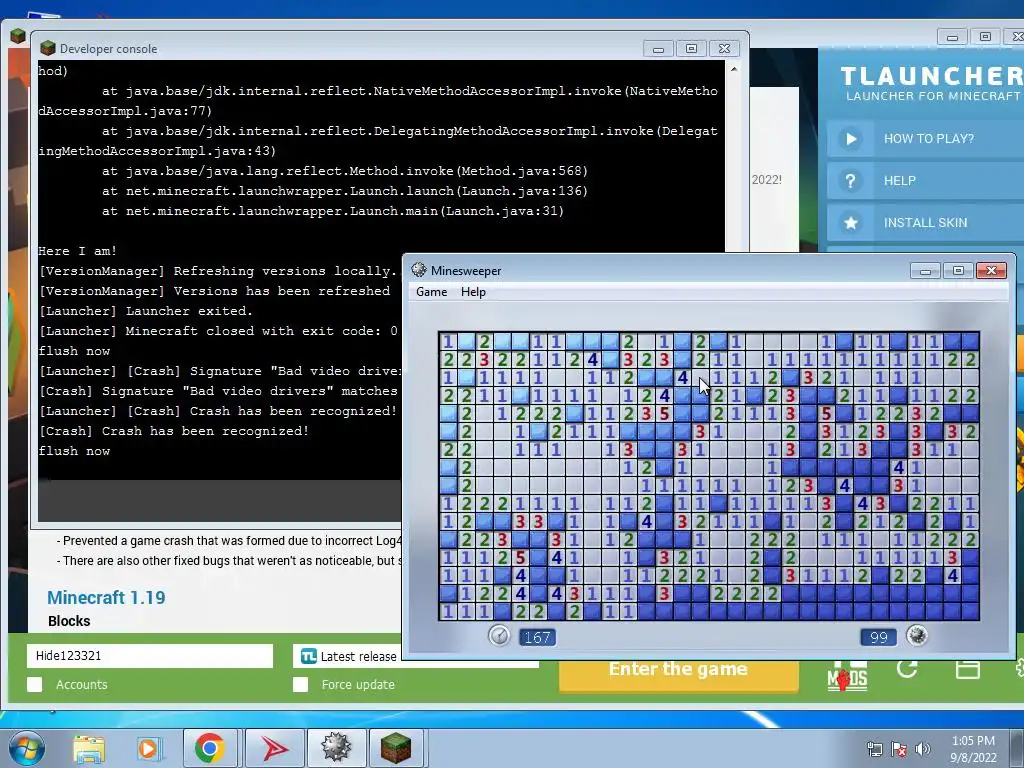
Task: Click the 'Minecraft closed with exit code' line
Action: (x=218, y=331)
